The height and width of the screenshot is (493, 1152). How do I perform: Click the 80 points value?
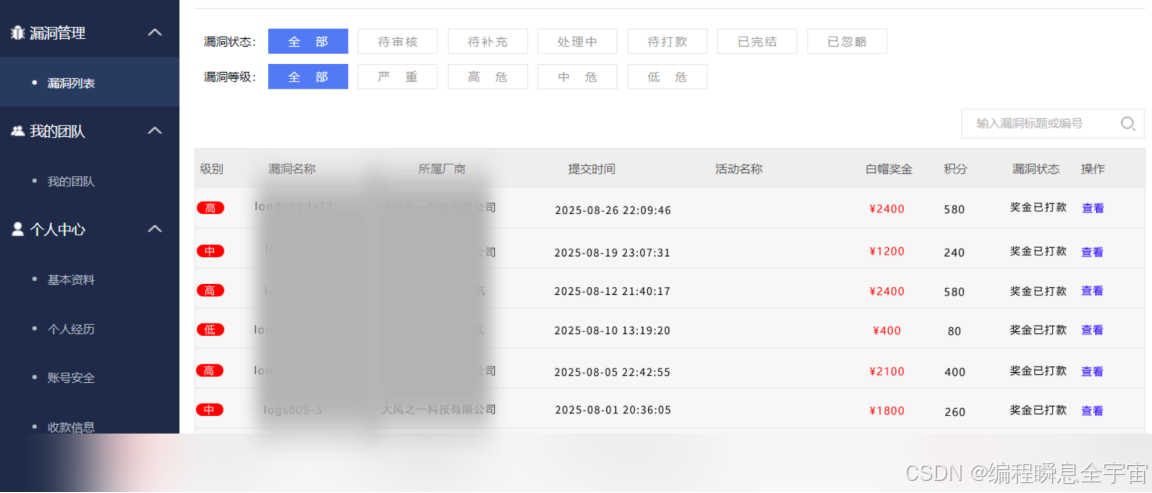pos(954,331)
